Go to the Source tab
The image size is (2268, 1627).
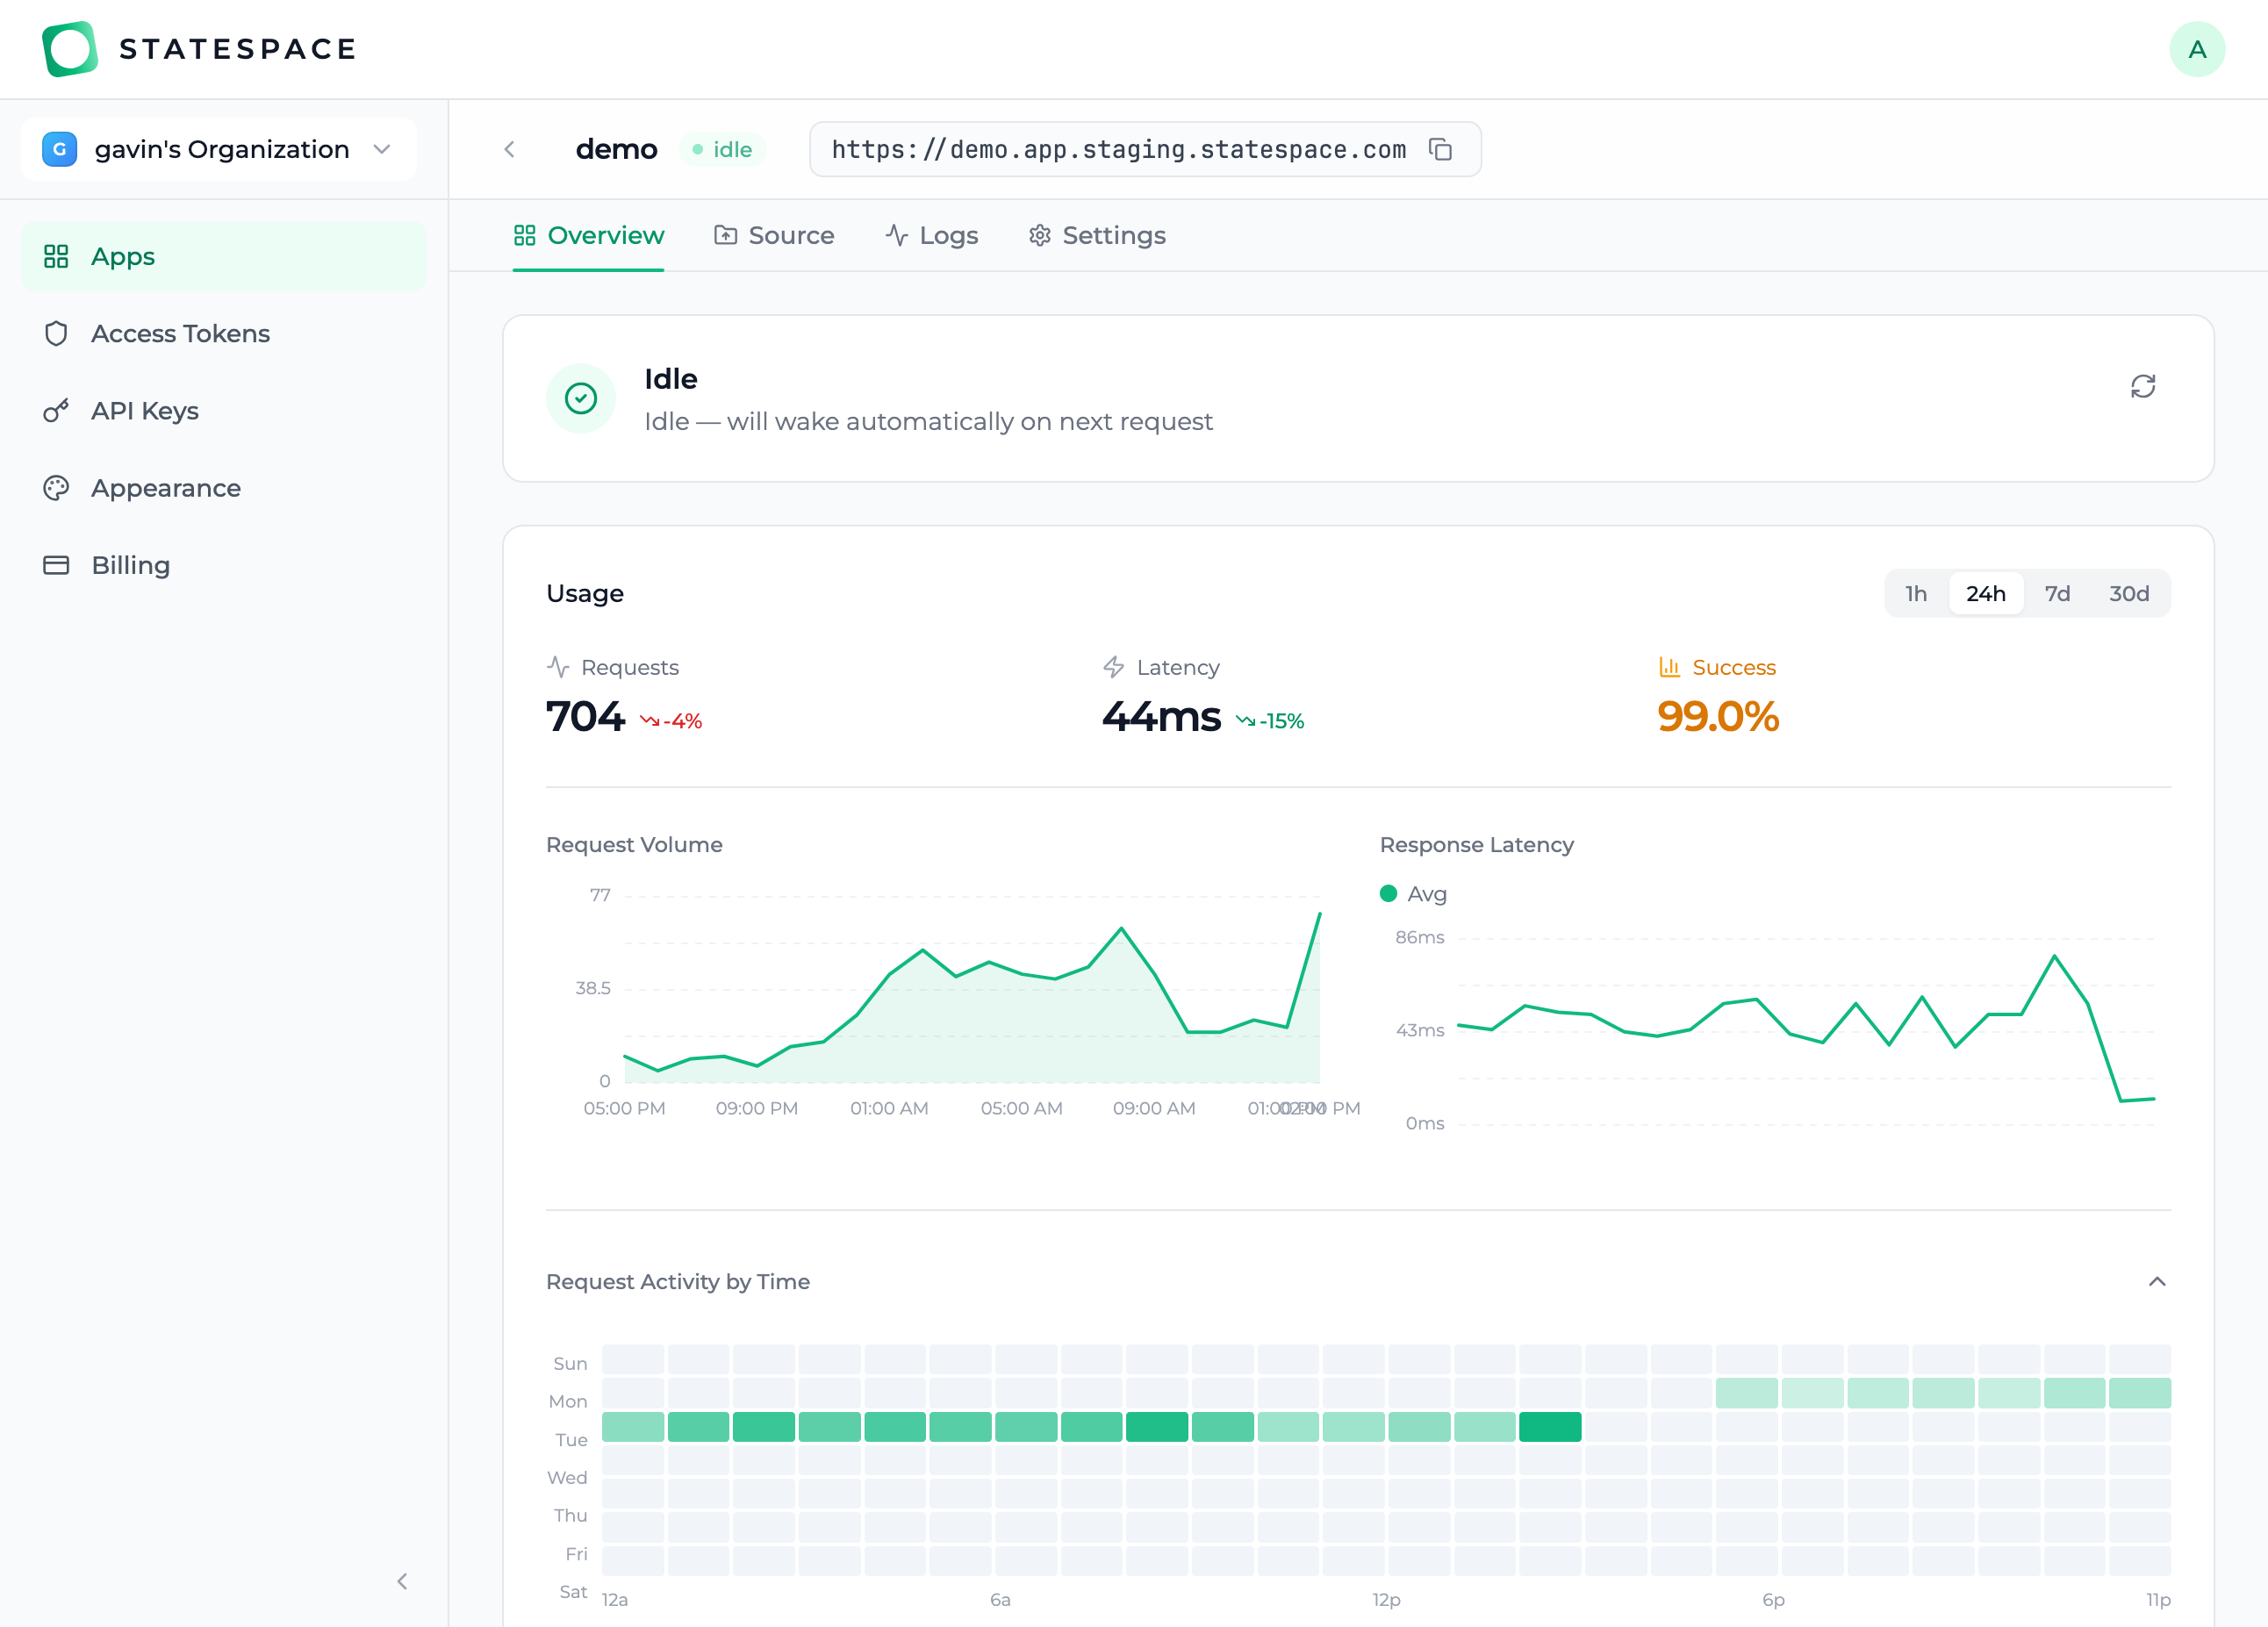775,235
